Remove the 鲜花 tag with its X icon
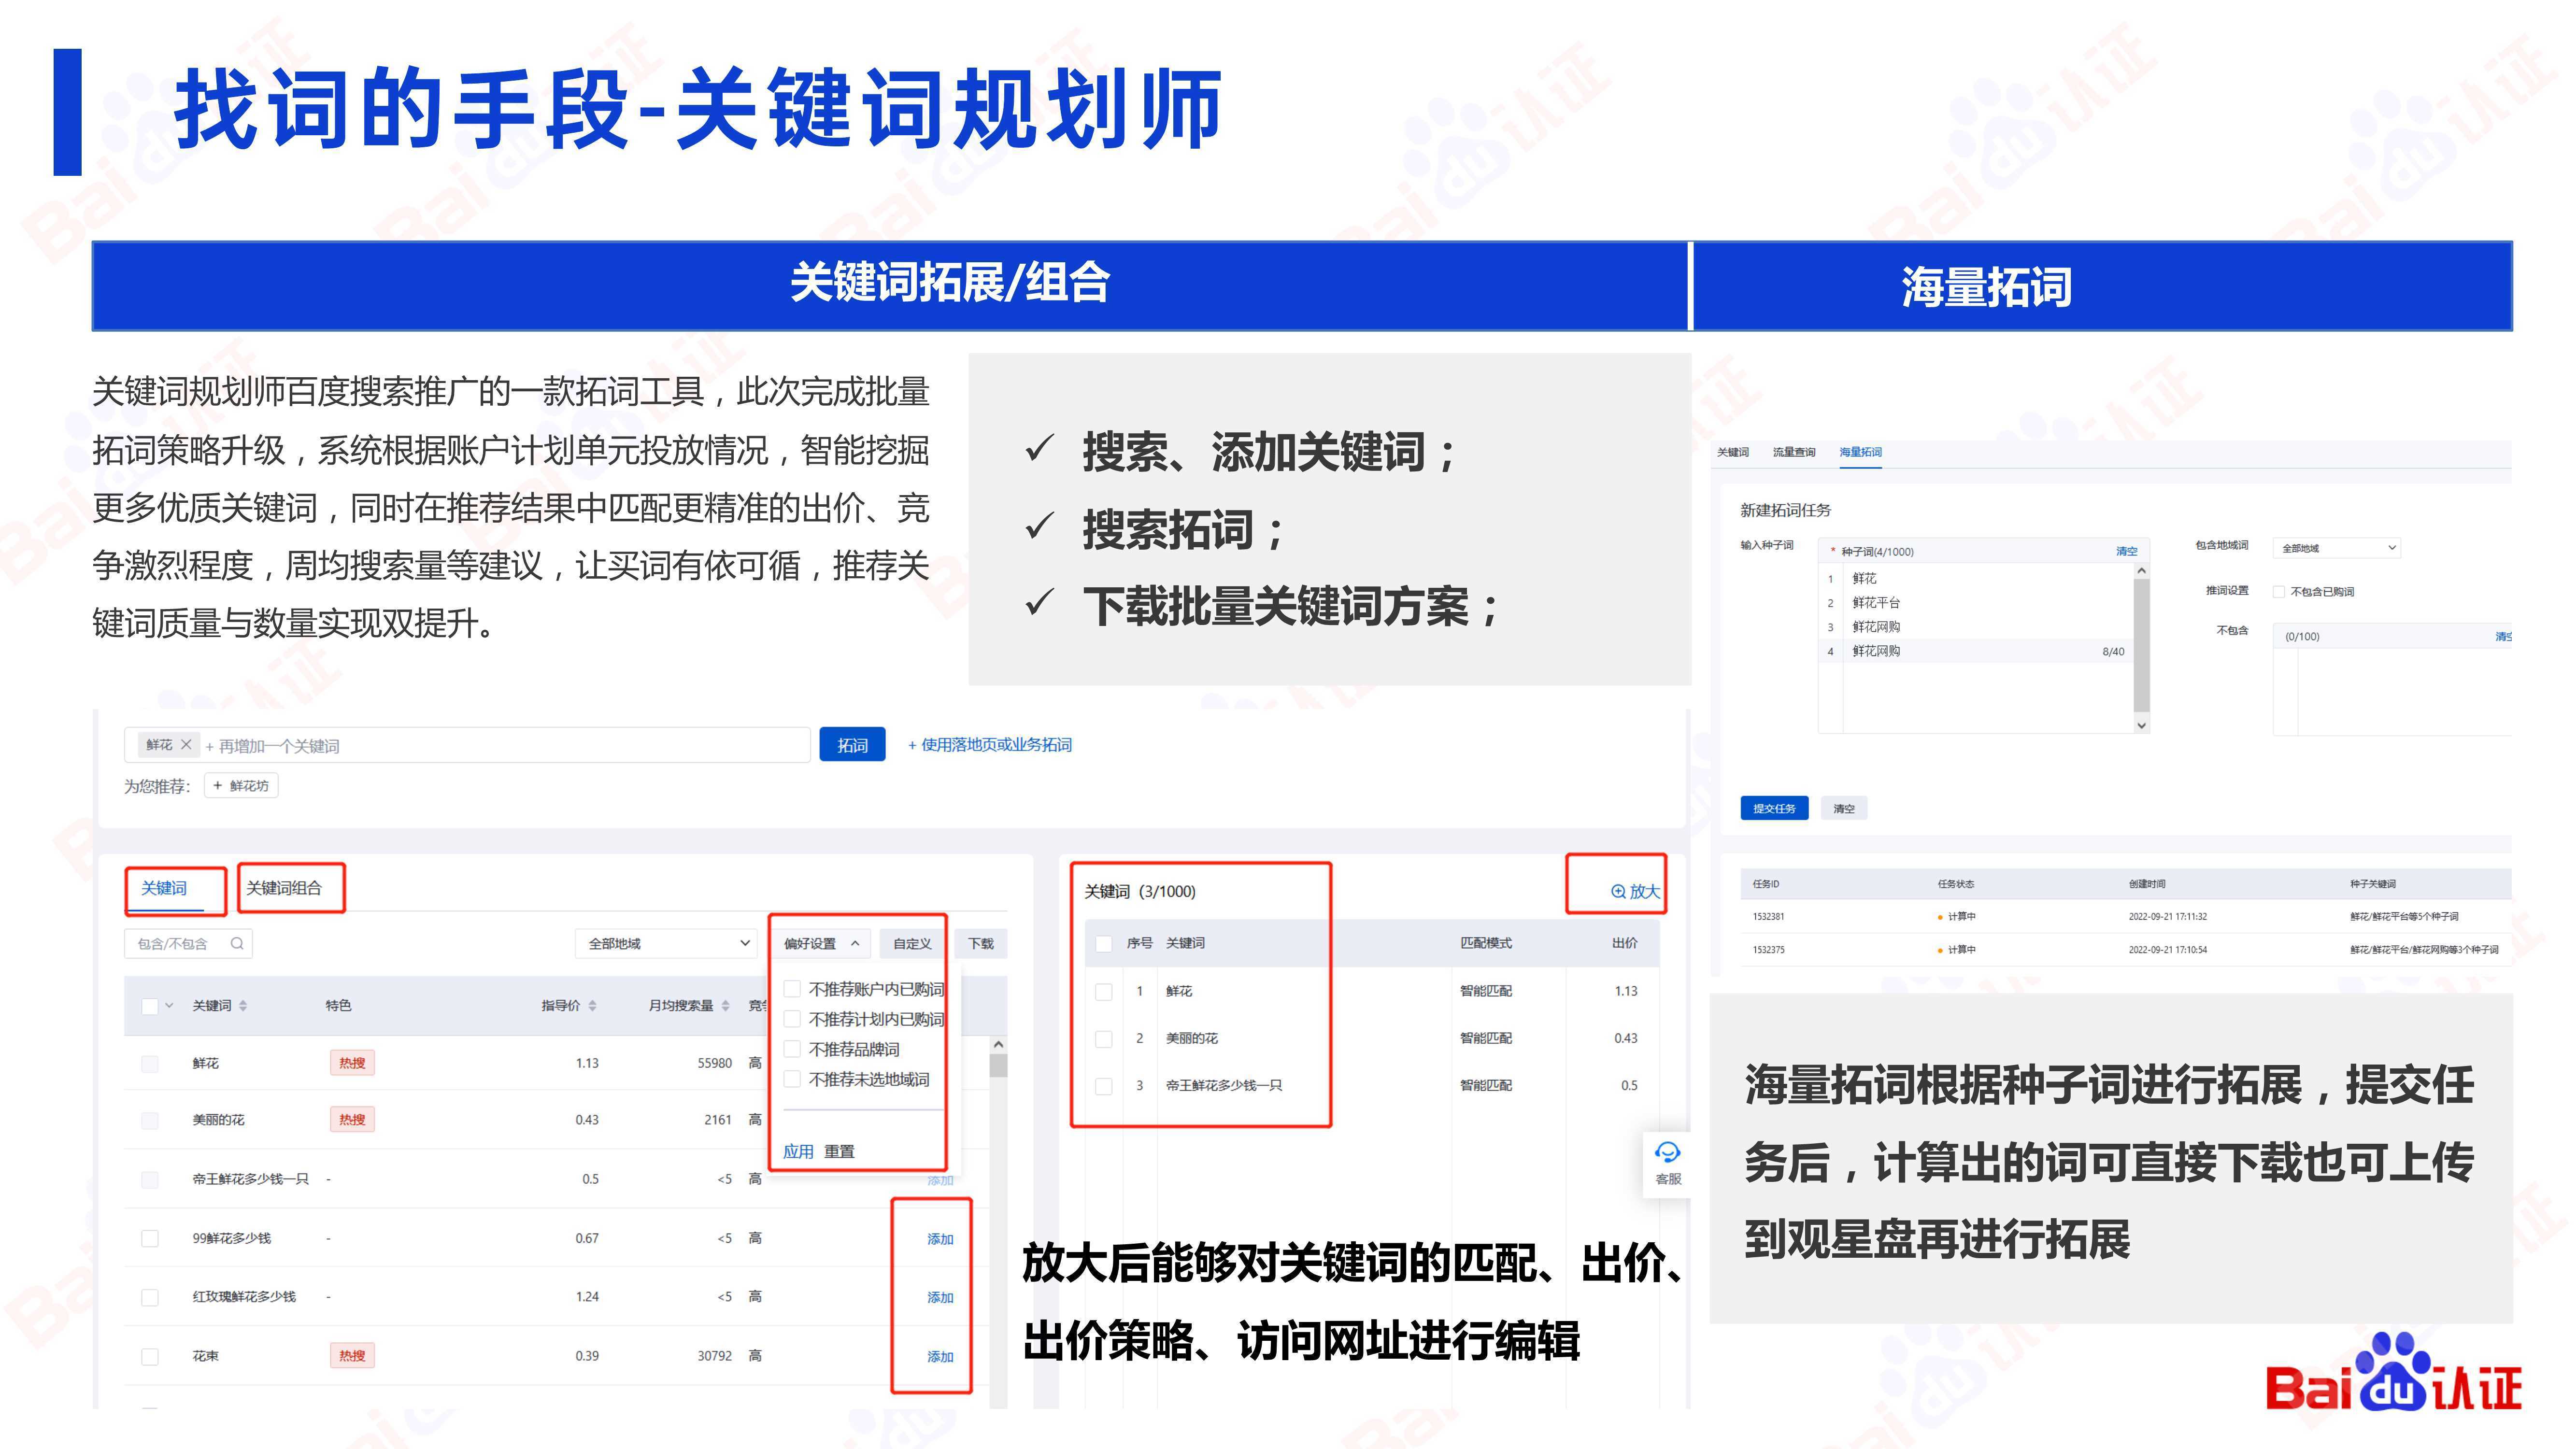This screenshot has width=2576, height=1449. point(186,745)
